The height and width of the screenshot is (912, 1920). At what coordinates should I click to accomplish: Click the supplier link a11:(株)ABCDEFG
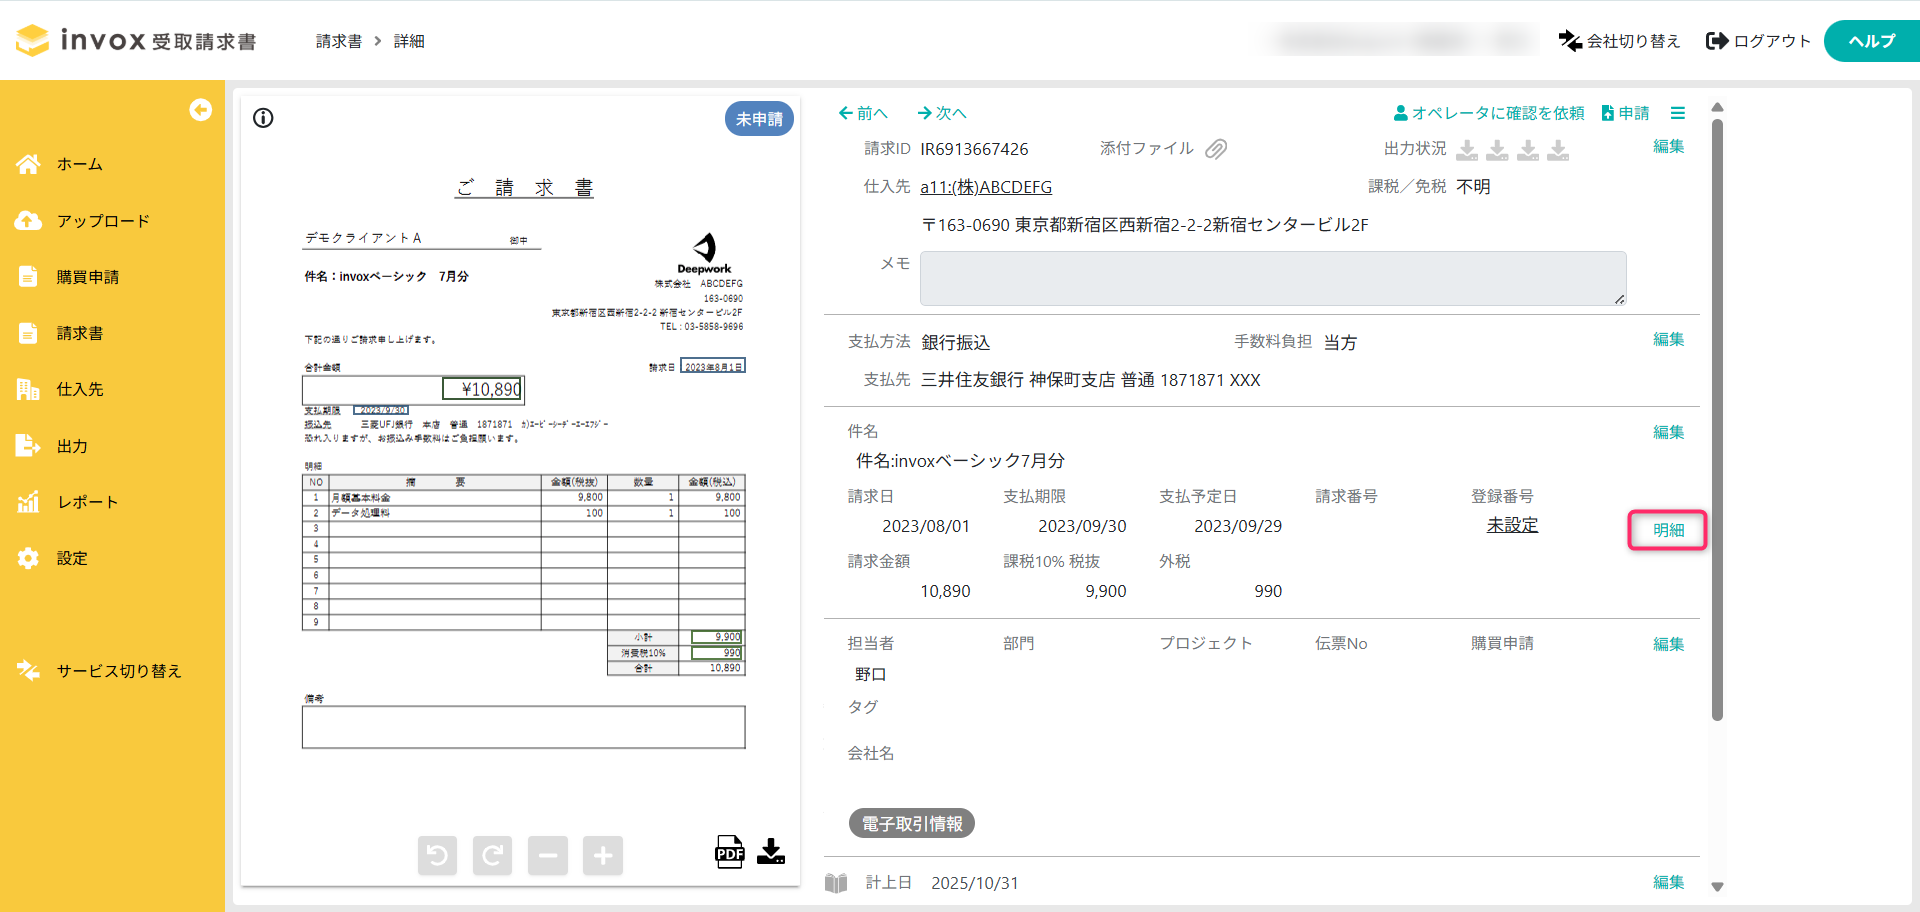[985, 187]
